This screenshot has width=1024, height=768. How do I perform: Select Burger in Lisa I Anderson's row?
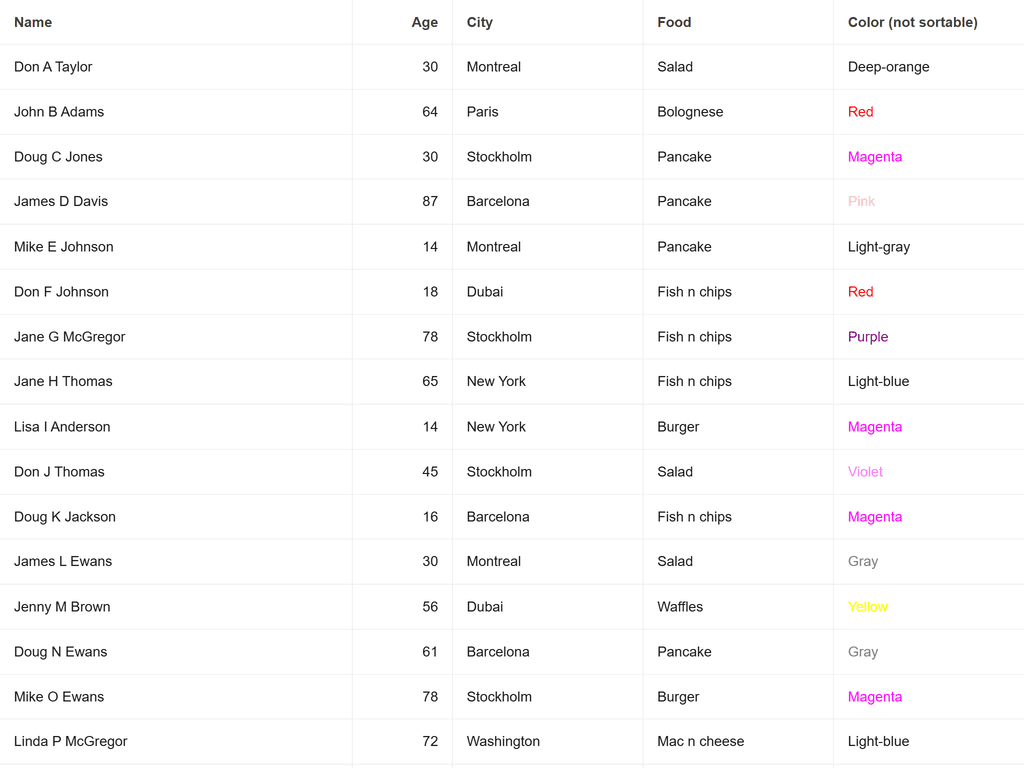tap(678, 427)
